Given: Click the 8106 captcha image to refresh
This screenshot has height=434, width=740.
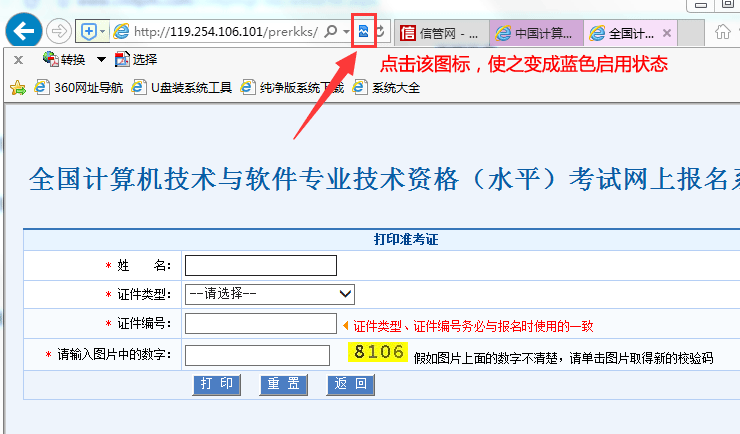Looking at the screenshot, I should [378, 352].
